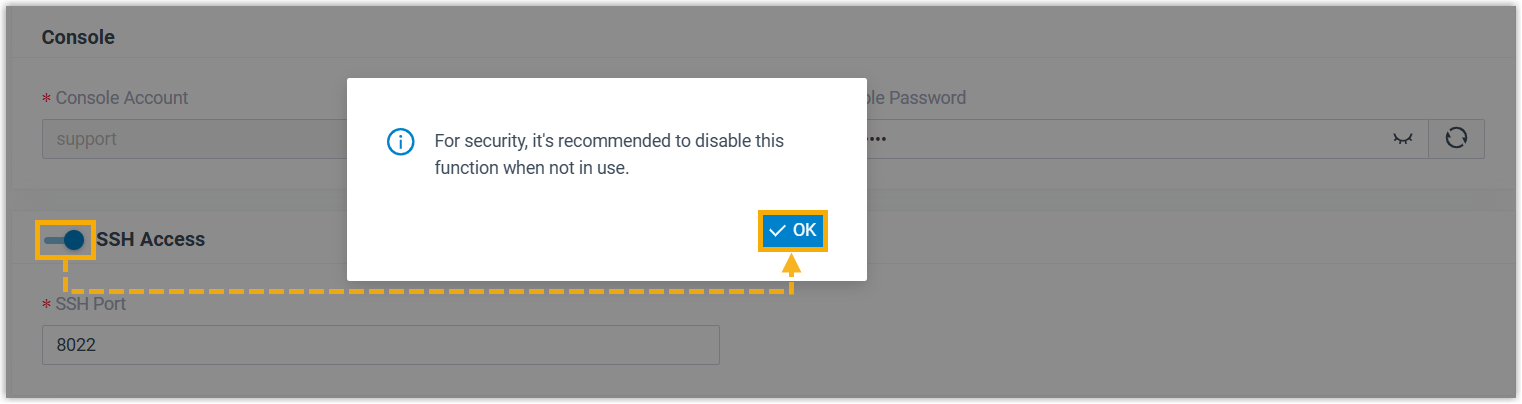The width and height of the screenshot is (1522, 404).
Task: Click OK to confirm the security notice
Action: [793, 231]
